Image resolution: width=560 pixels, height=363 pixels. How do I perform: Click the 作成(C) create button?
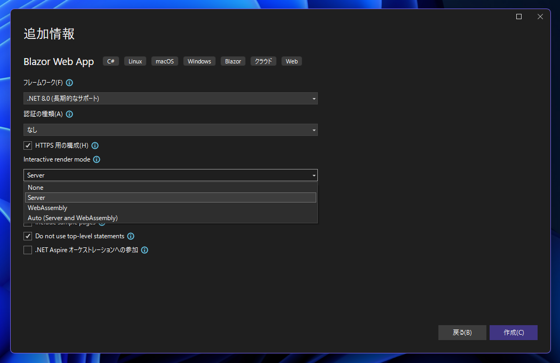coord(514,333)
